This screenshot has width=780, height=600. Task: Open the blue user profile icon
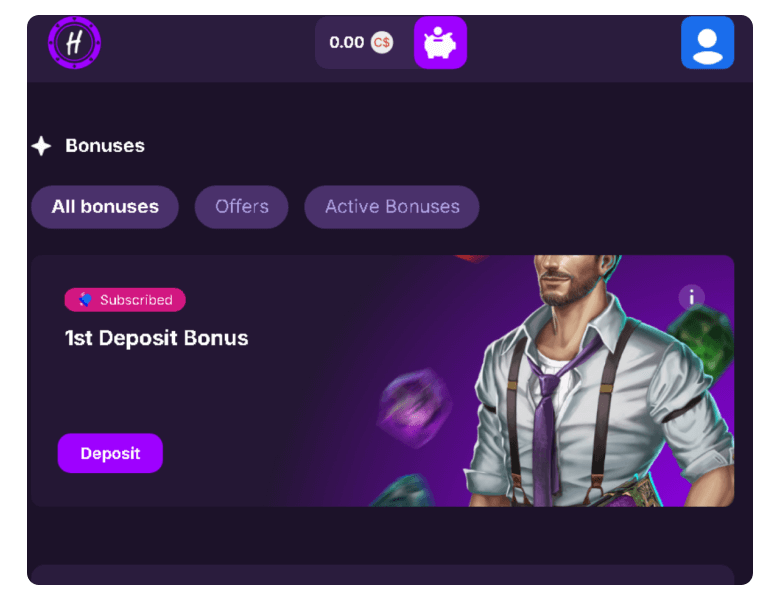click(707, 43)
